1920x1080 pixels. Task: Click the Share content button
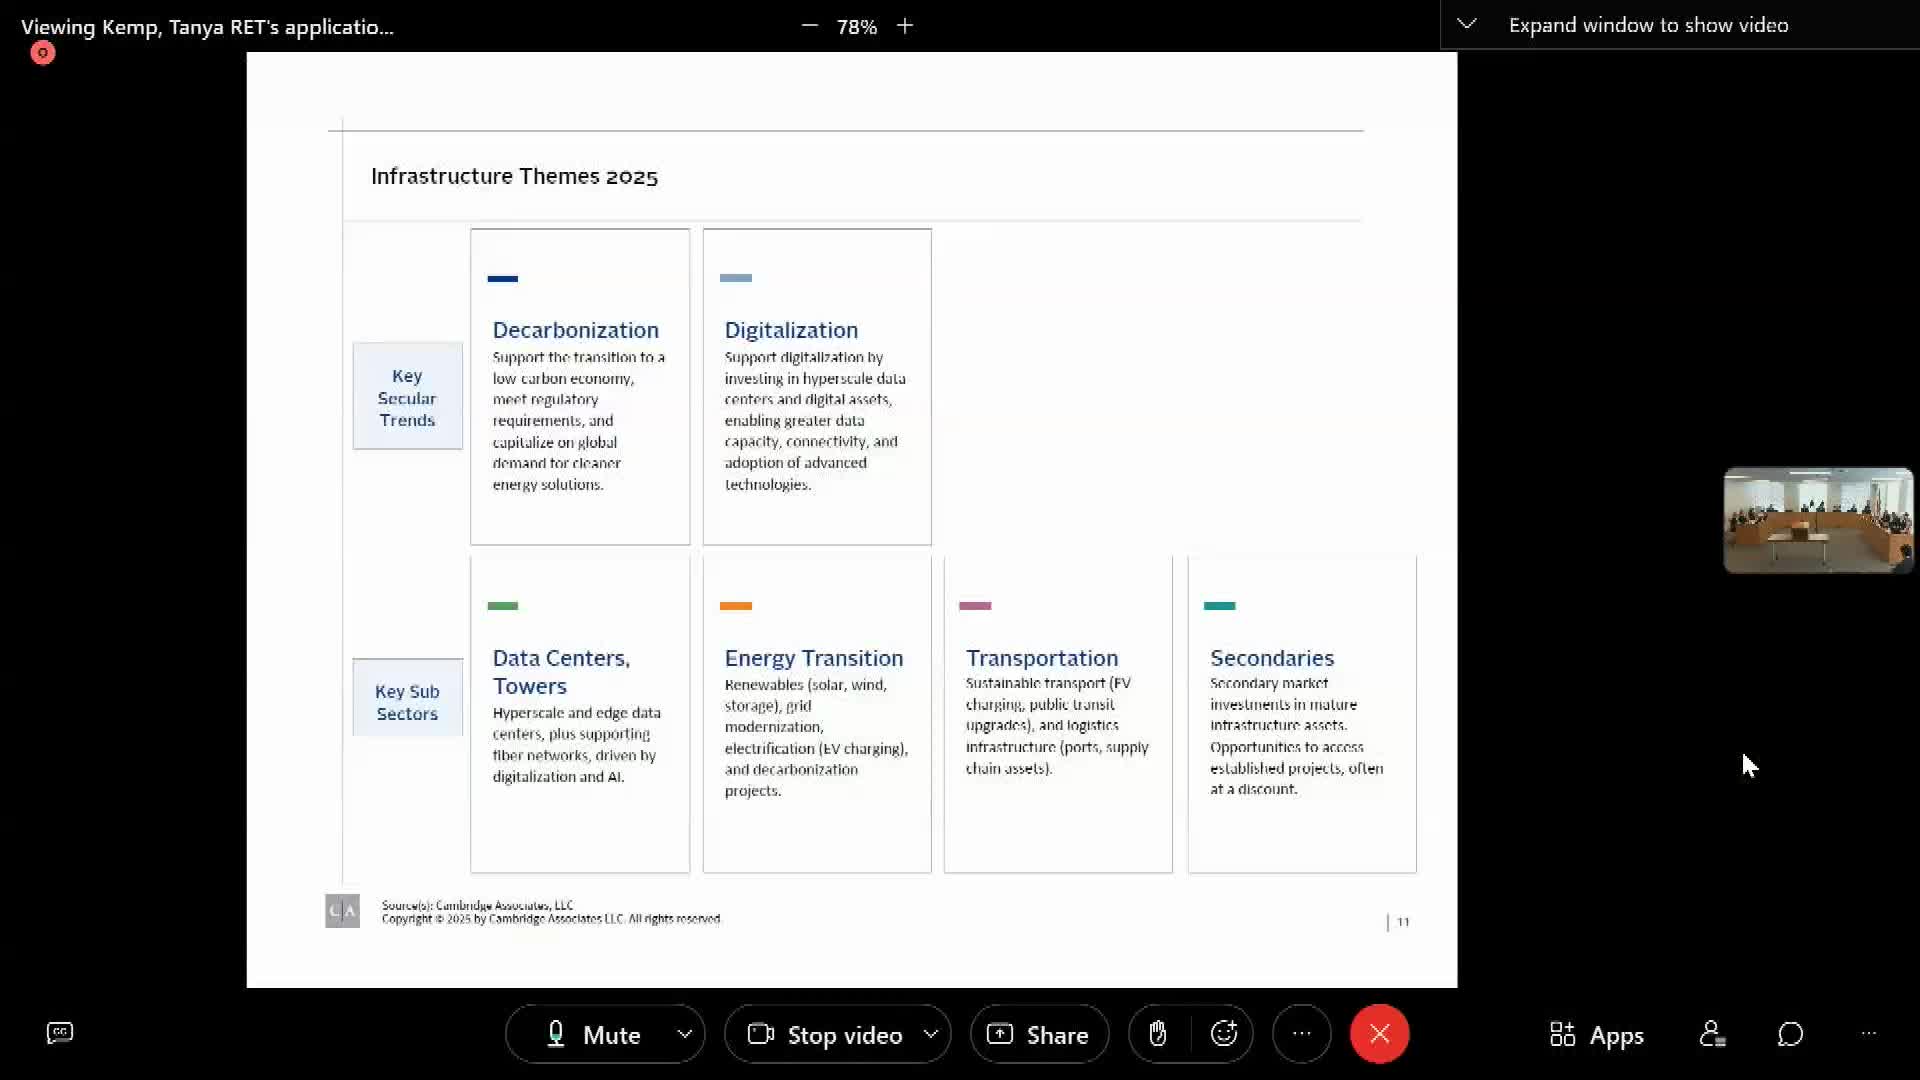point(1039,1035)
